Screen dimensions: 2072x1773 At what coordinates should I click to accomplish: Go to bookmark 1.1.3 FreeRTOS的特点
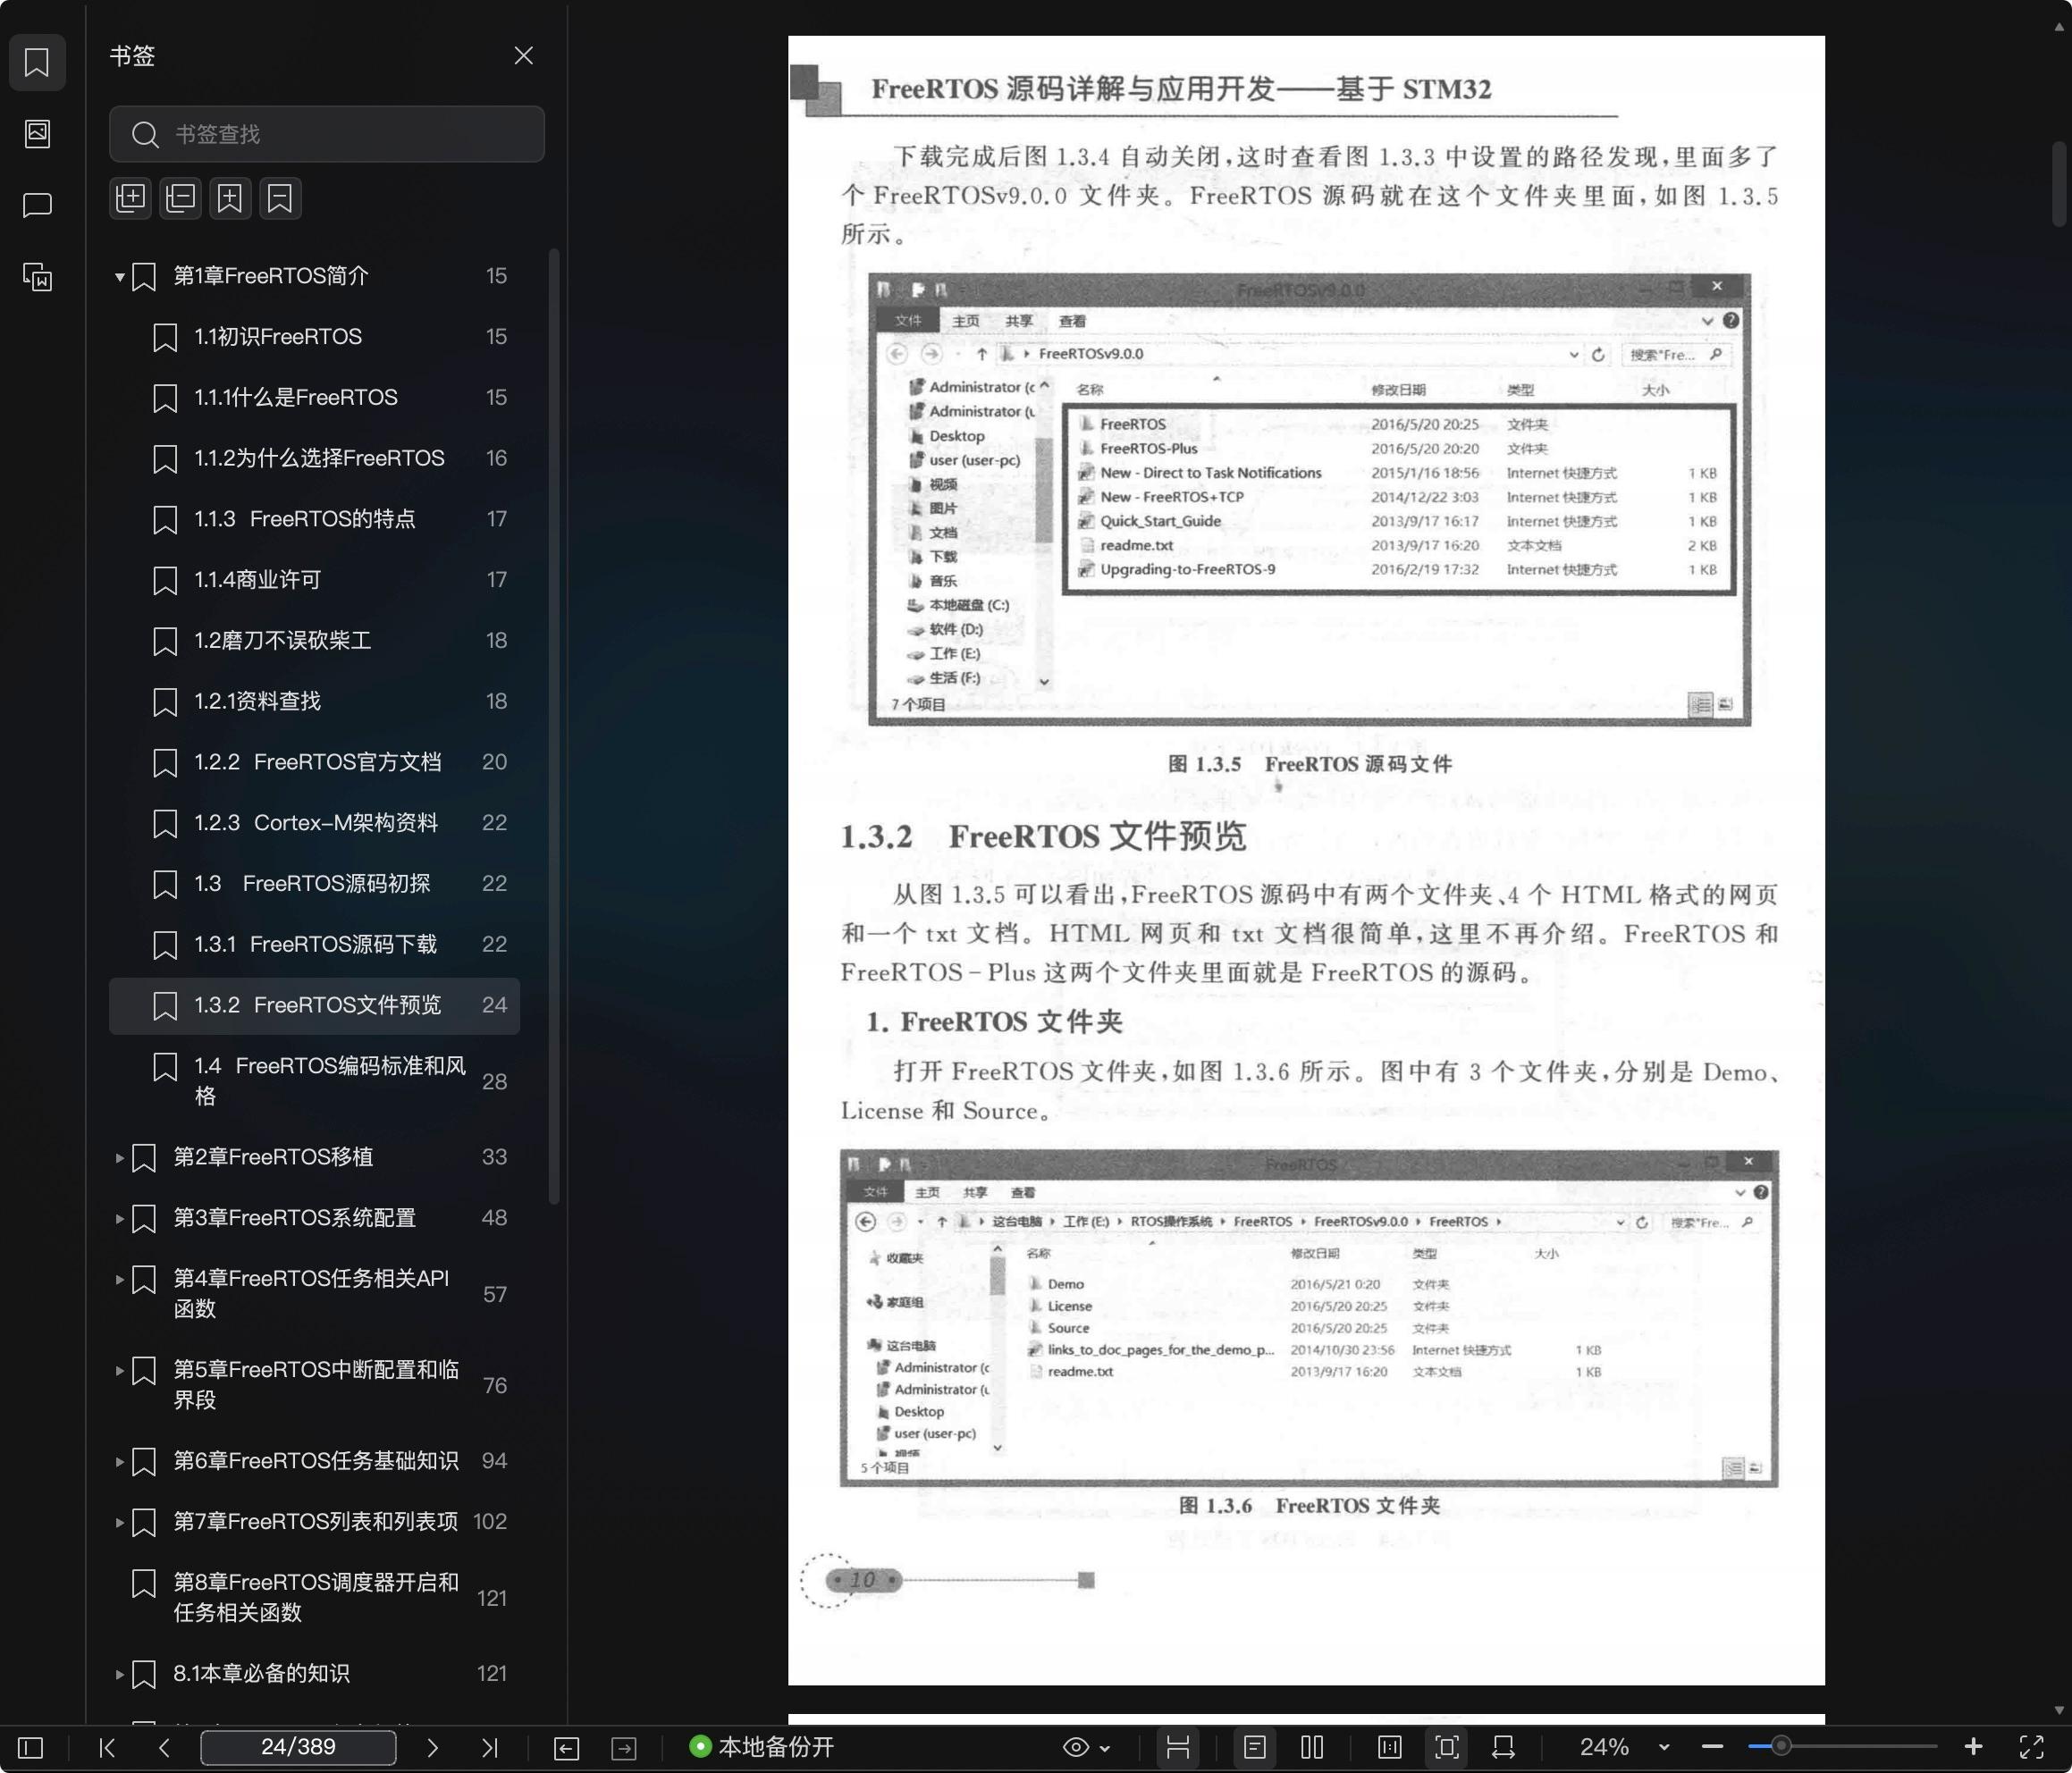click(x=314, y=519)
